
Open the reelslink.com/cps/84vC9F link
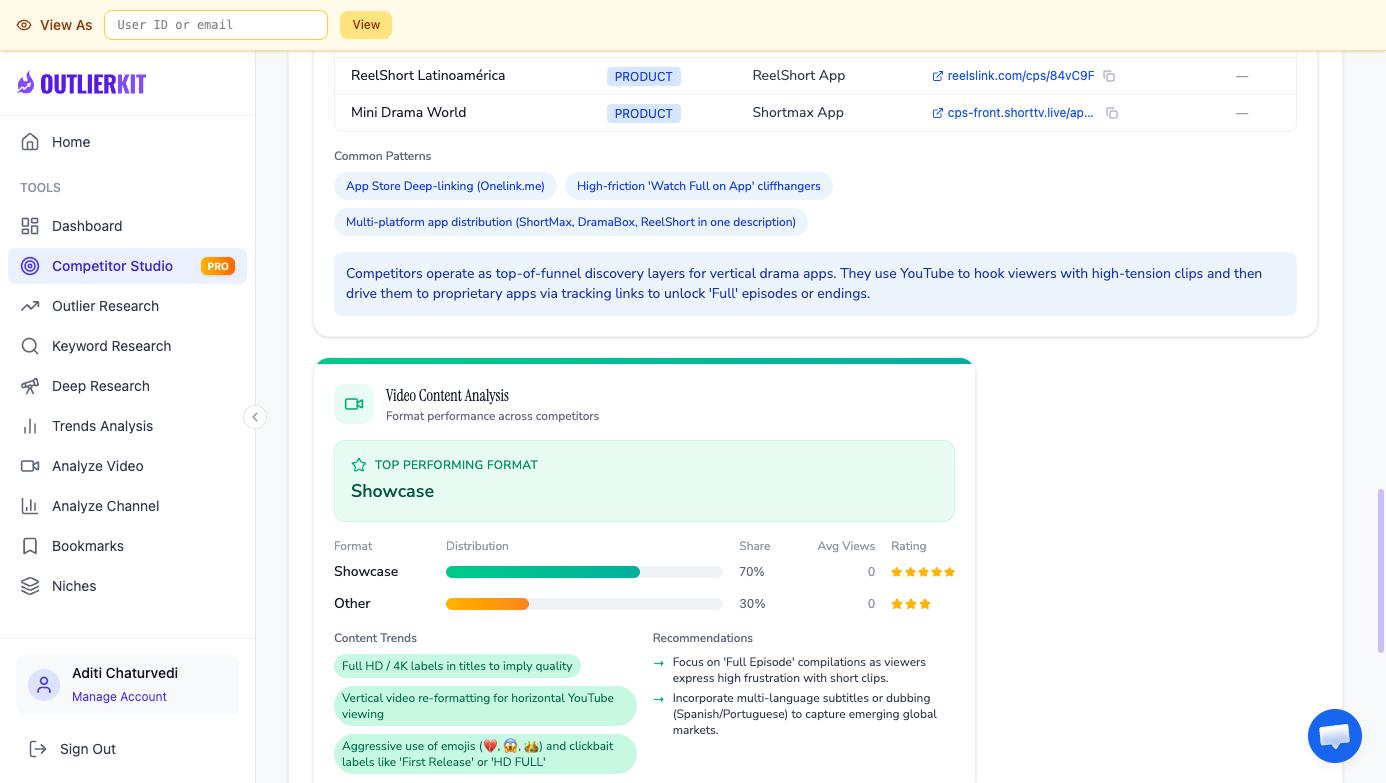[x=1020, y=76]
